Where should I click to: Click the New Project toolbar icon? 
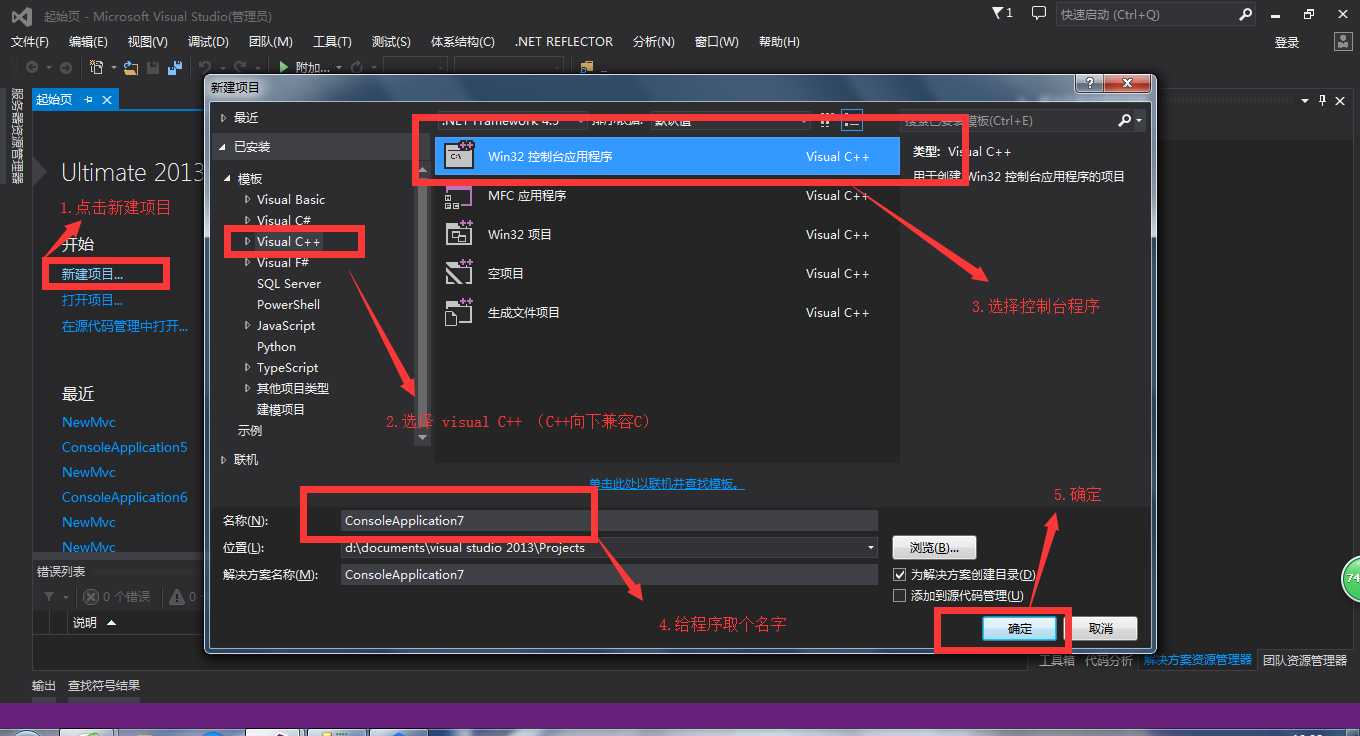point(97,67)
